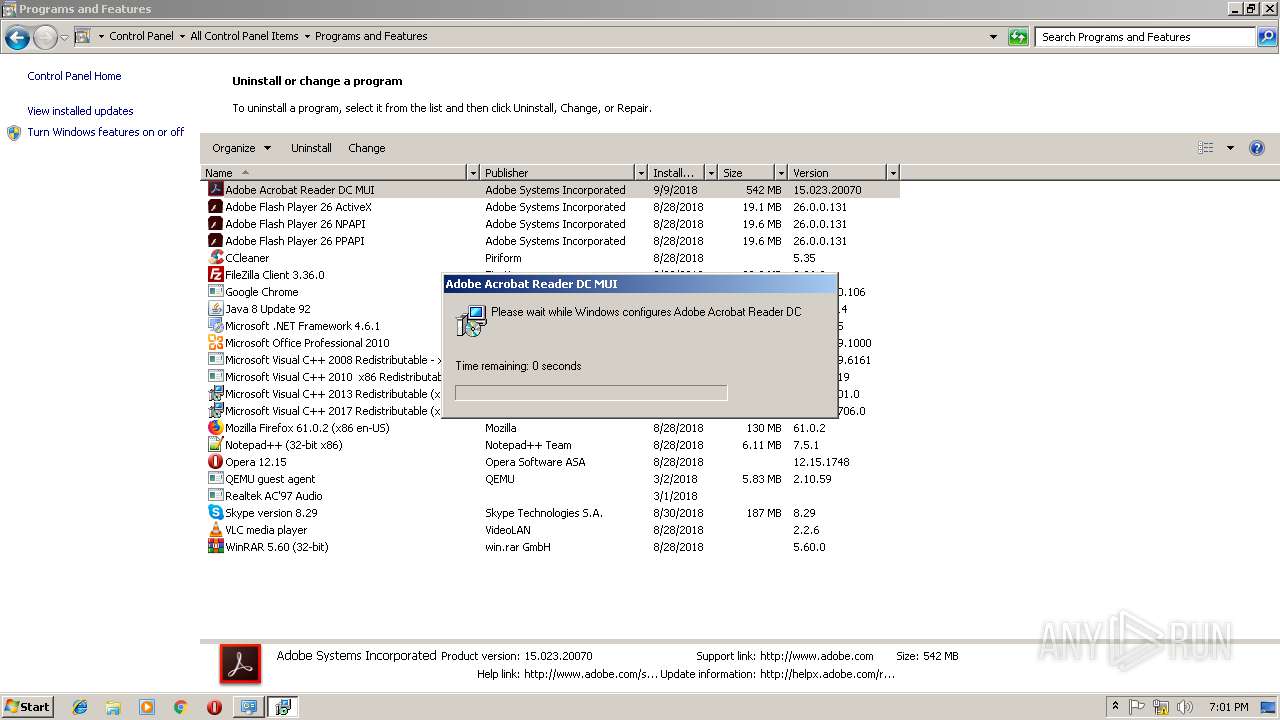
Task: Show hidden system tray icons
Action: (1115, 707)
